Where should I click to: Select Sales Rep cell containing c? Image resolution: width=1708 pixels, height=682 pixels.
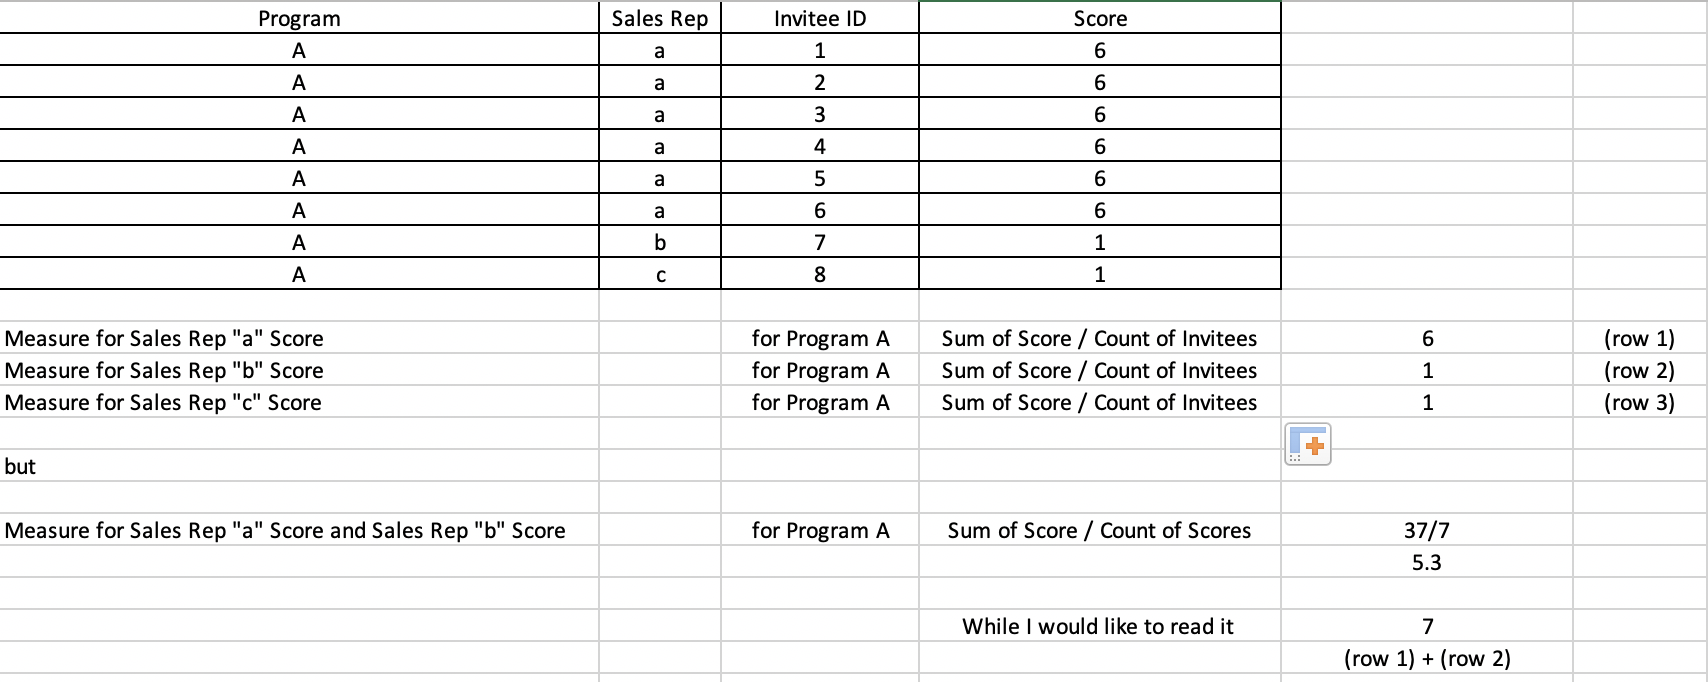click(x=660, y=274)
